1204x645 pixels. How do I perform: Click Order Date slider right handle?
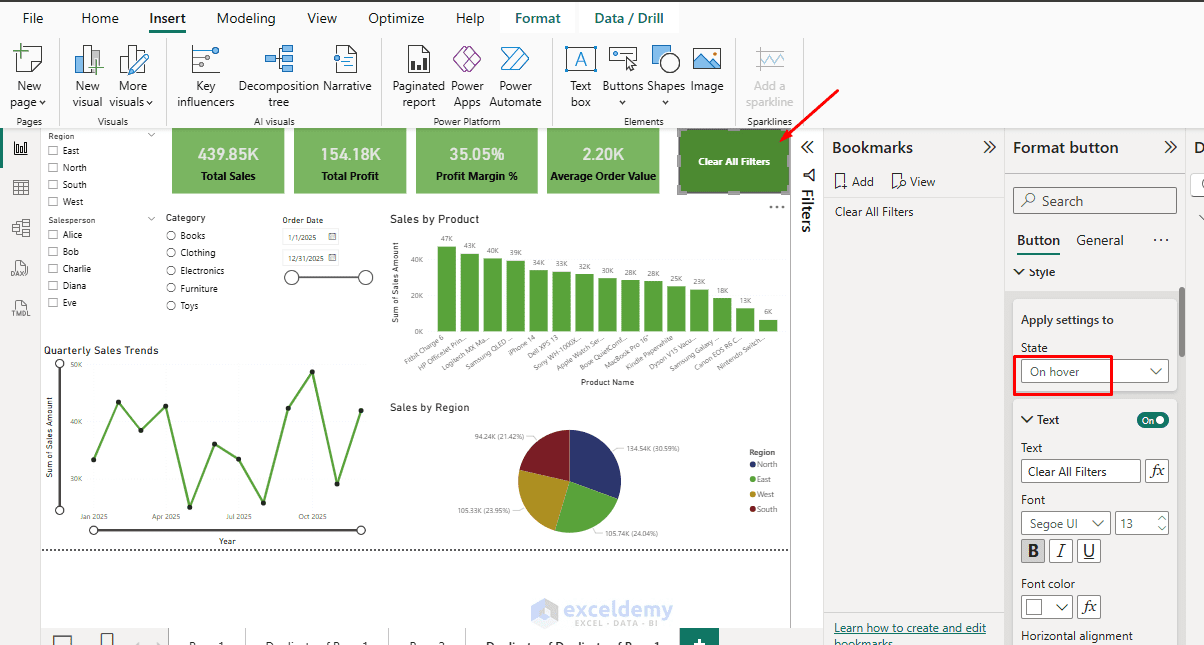coord(366,277)
